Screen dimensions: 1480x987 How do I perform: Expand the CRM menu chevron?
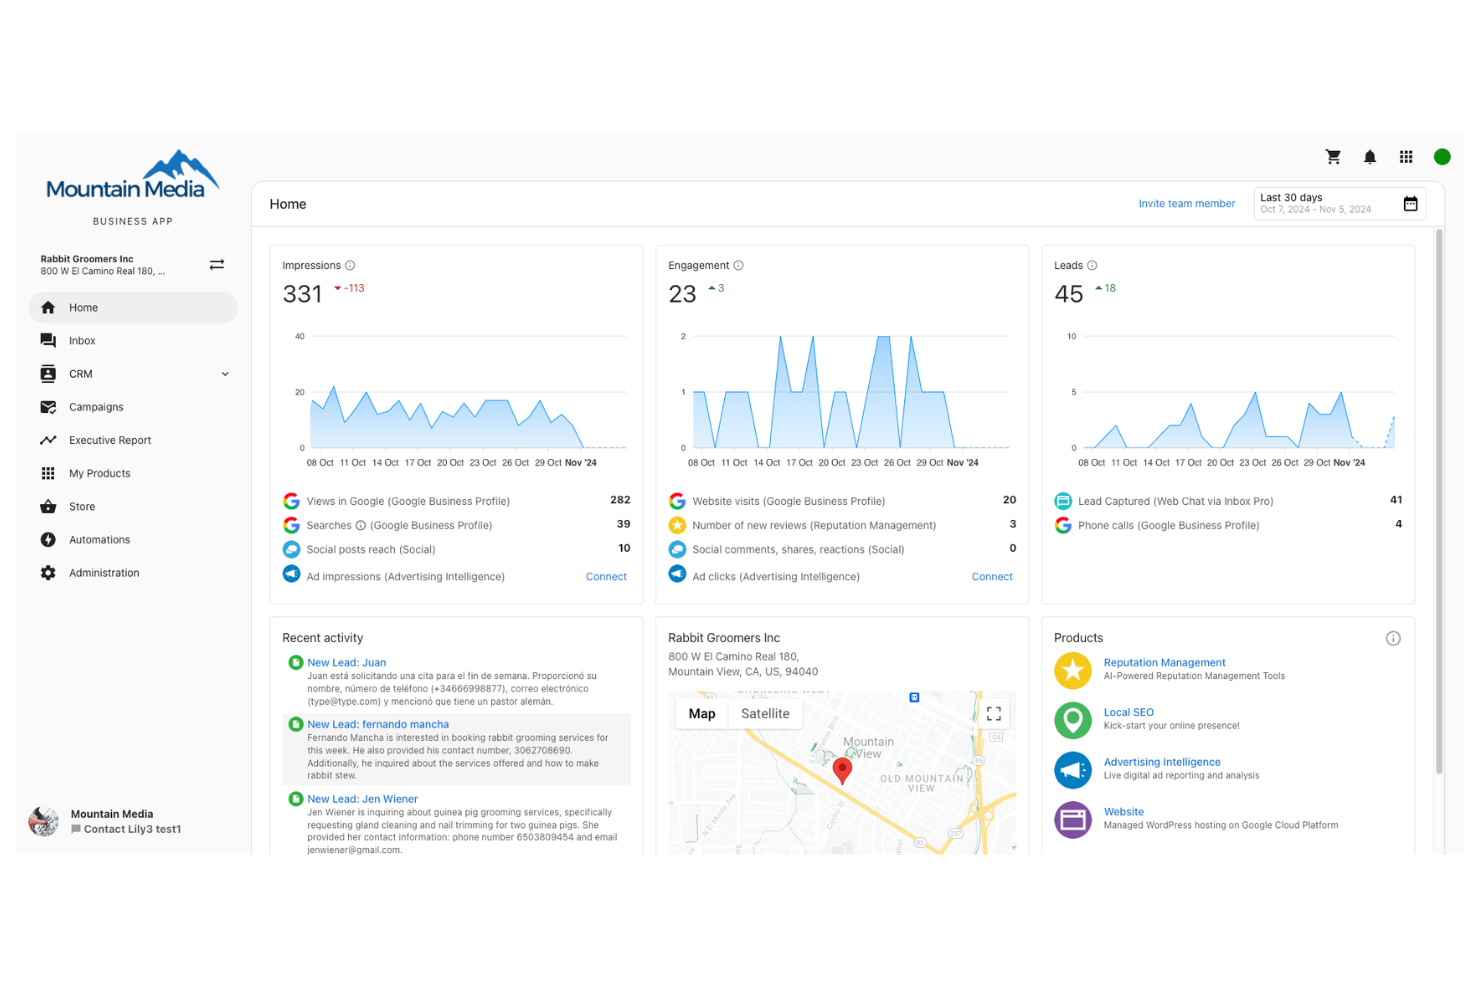point(225,373)
